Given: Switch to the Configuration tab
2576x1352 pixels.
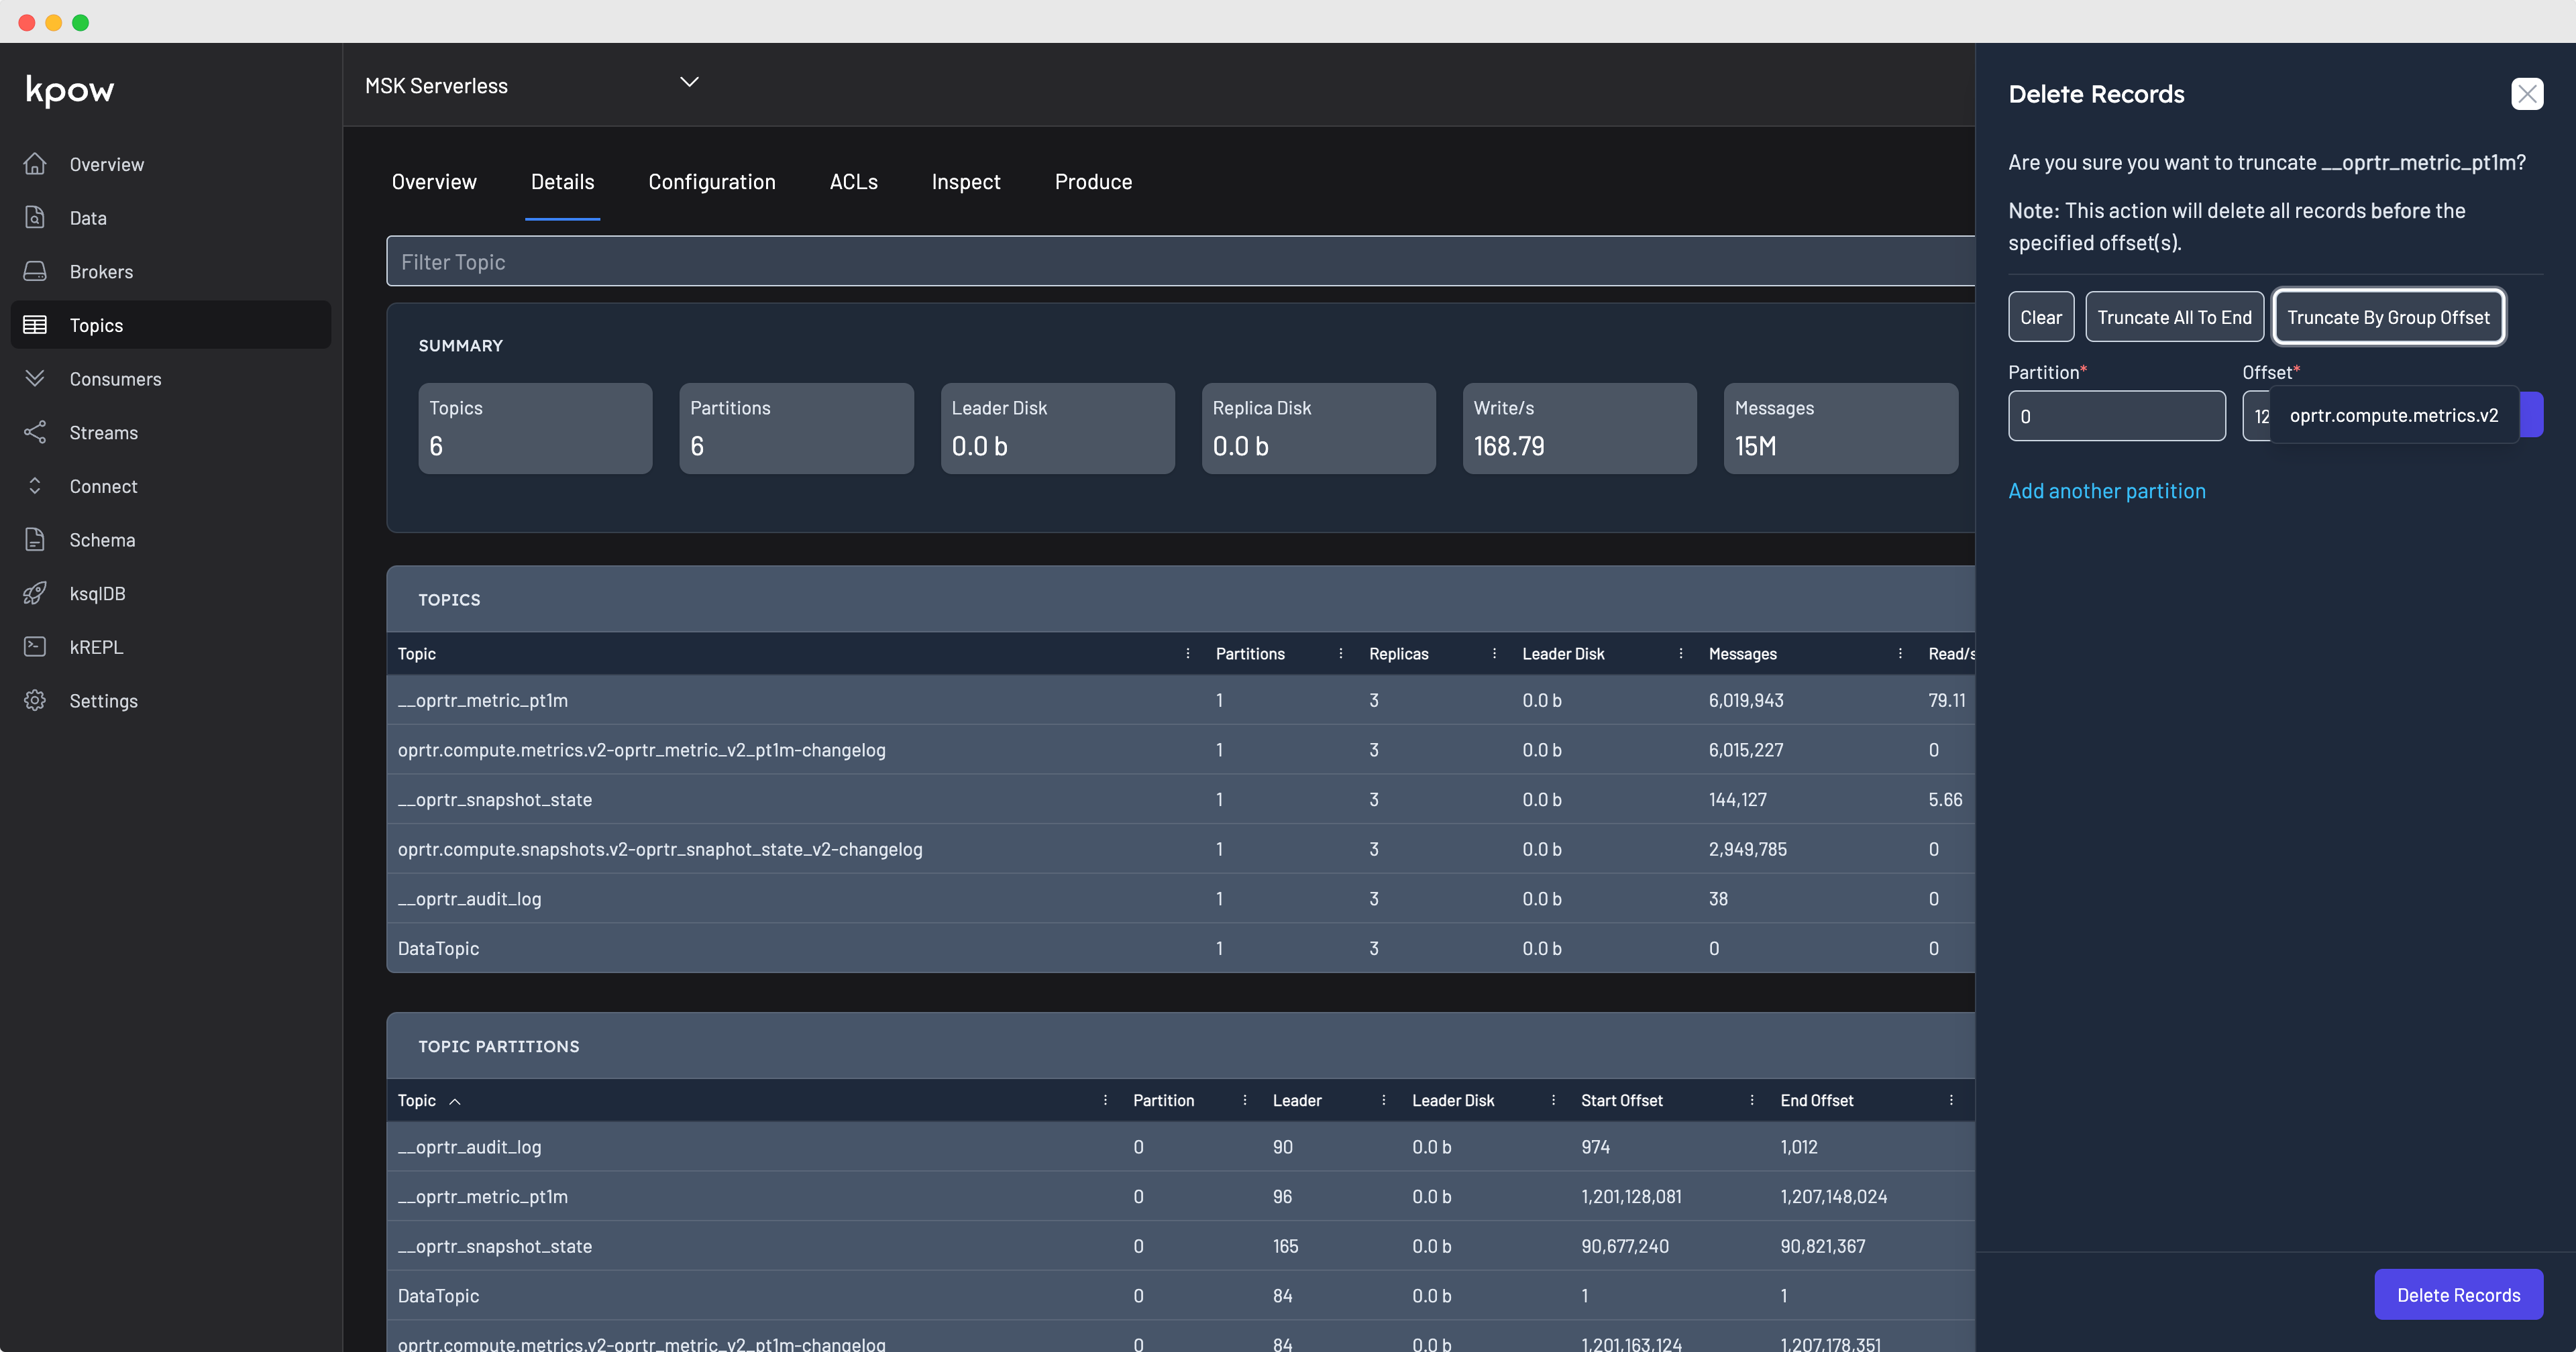Looking at the screenshot, I should tap(711, 182).
